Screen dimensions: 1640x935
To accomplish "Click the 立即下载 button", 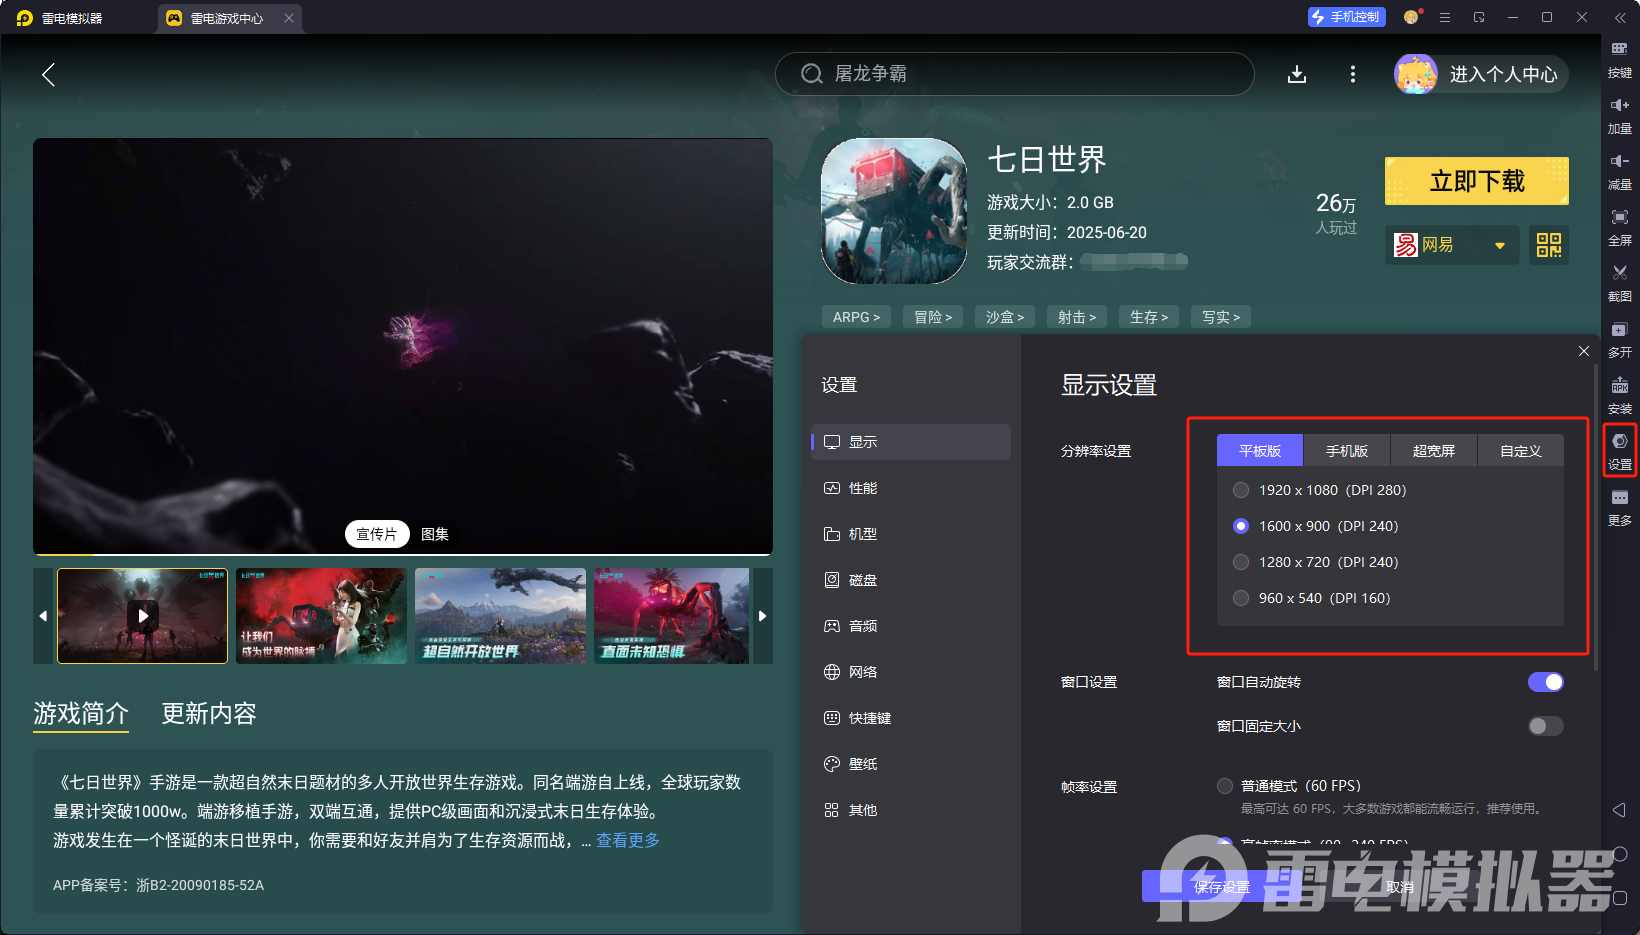I will coord(1476,181).
